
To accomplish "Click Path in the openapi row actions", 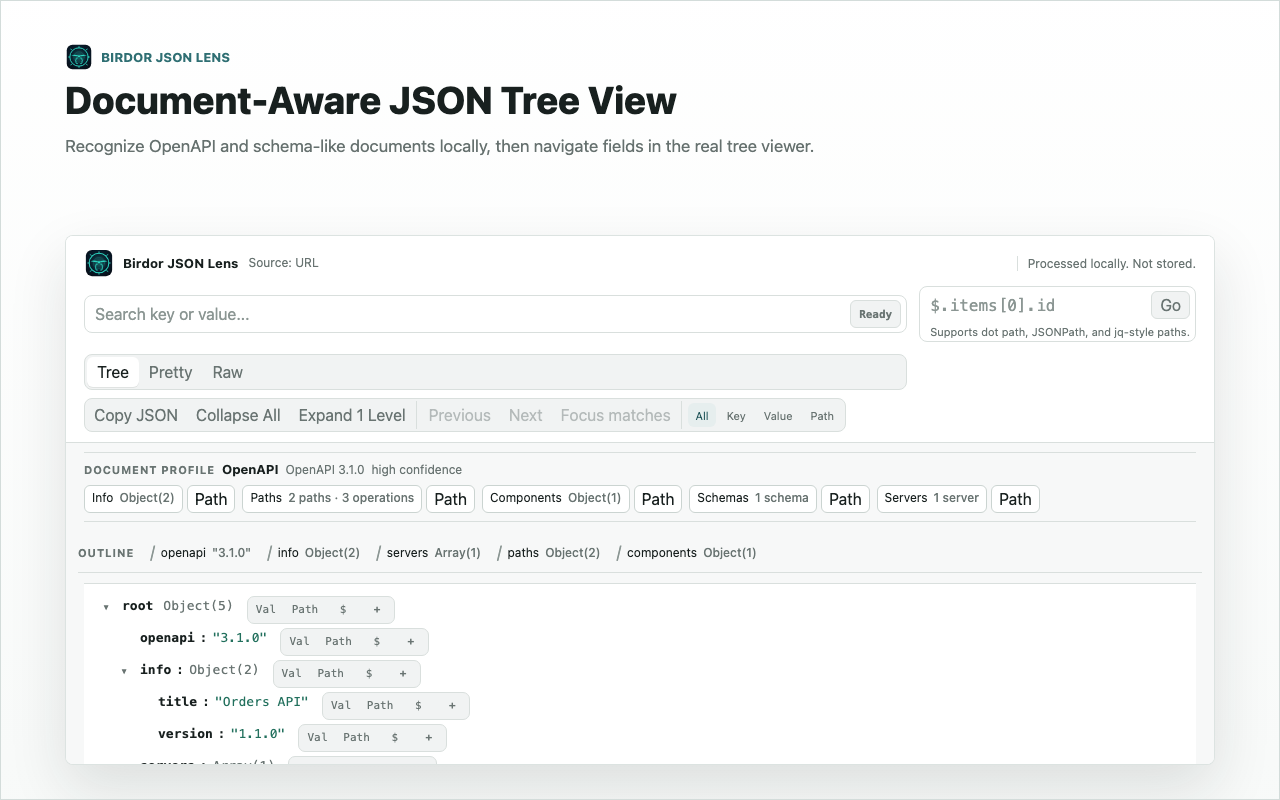I will tap(339, 641).
